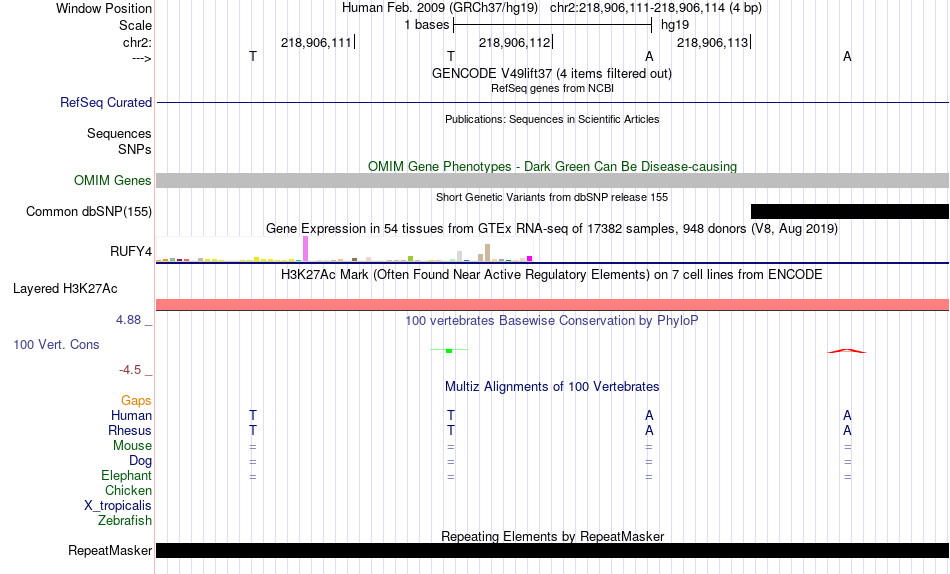
Task: Click the tall violet GTEx expression bar
Action: tap(305, 249)
